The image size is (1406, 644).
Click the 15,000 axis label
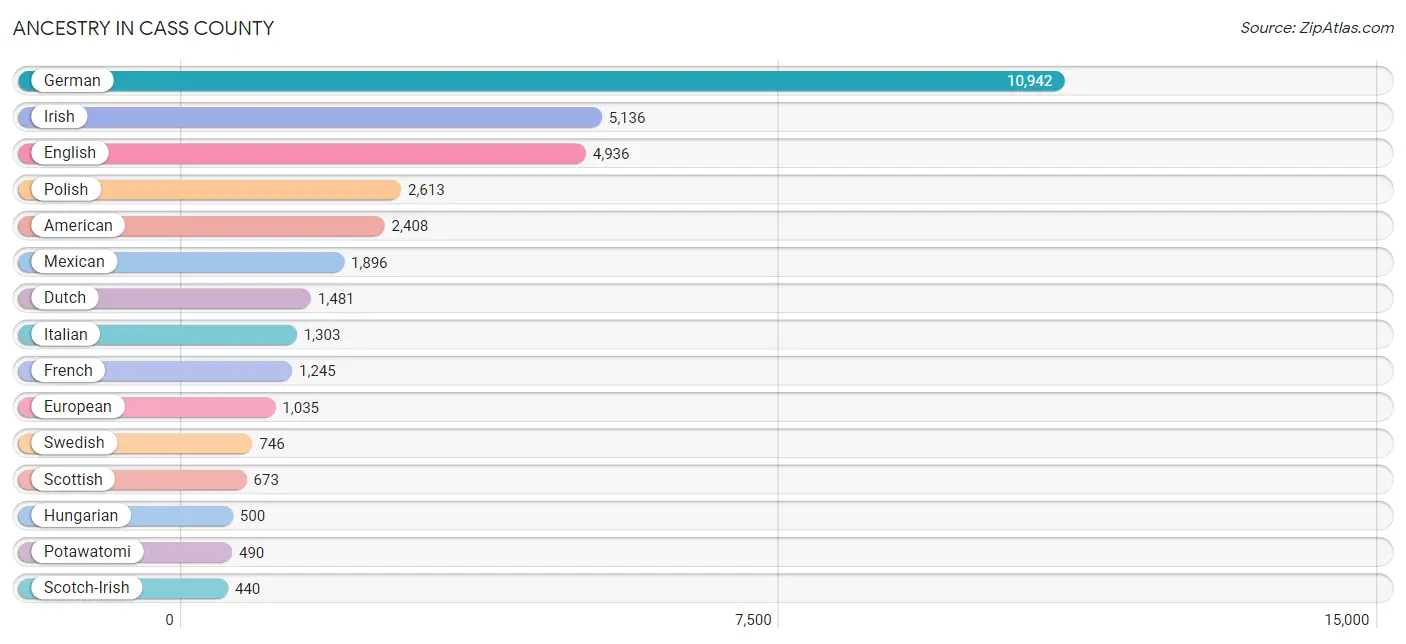[1347, 620]
